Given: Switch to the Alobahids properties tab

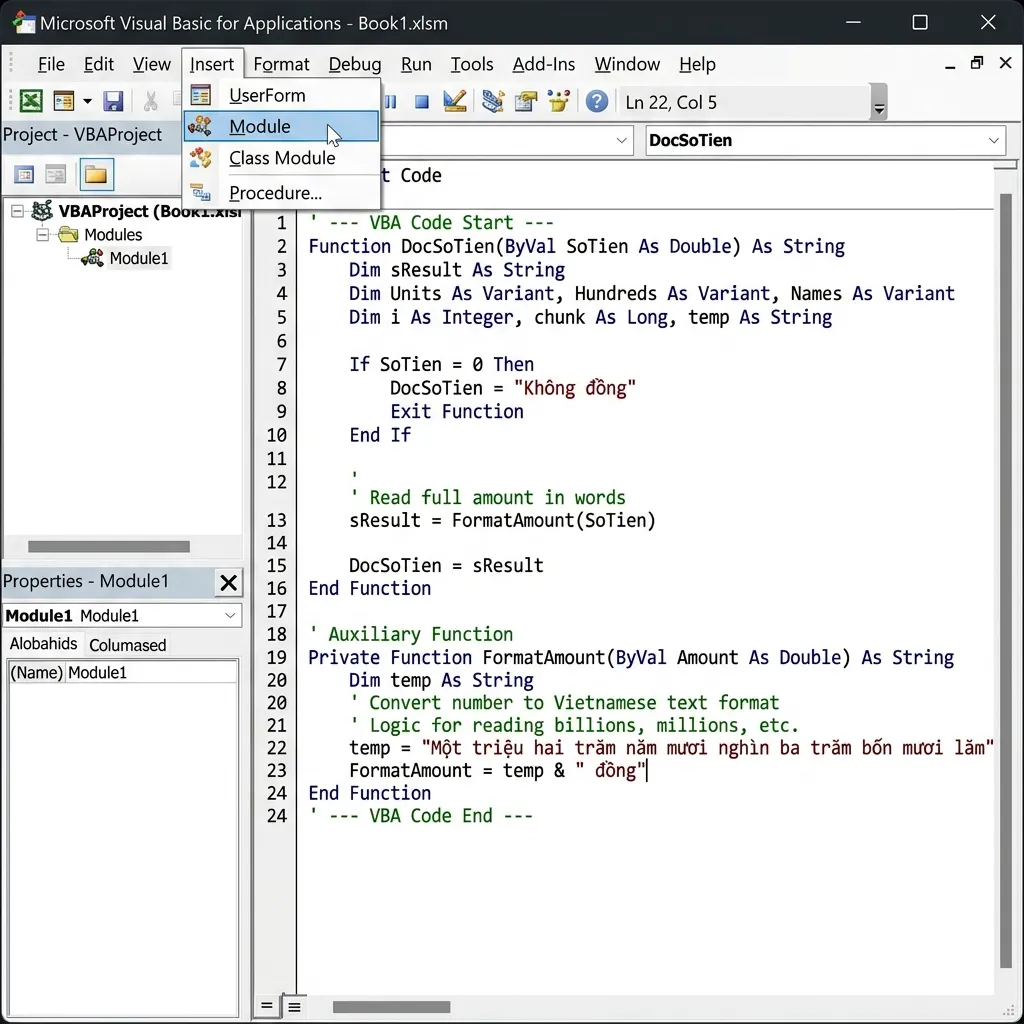Looking at the screenshot, I should (43, 644).
